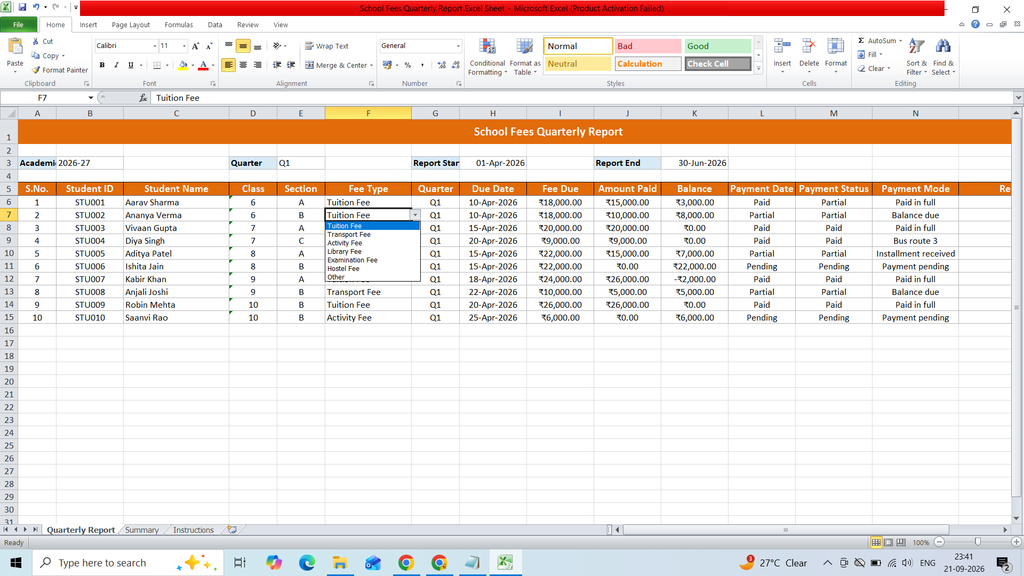1024x576 pixels.
Task: Increase decimal places icon
Action: tap(441, 65)
